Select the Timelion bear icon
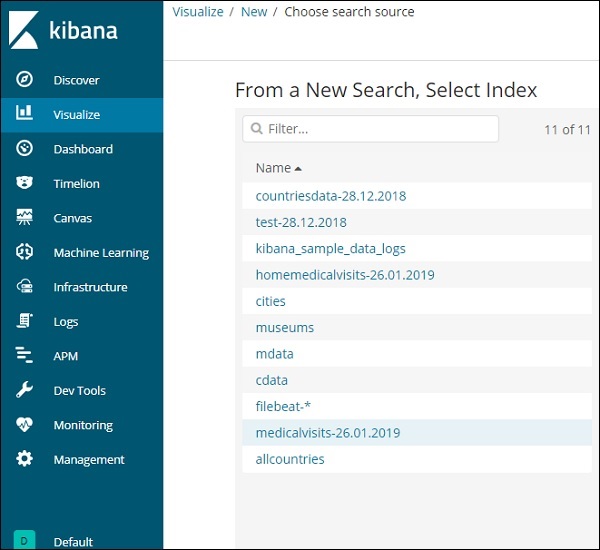 click(x=25, y=184)
